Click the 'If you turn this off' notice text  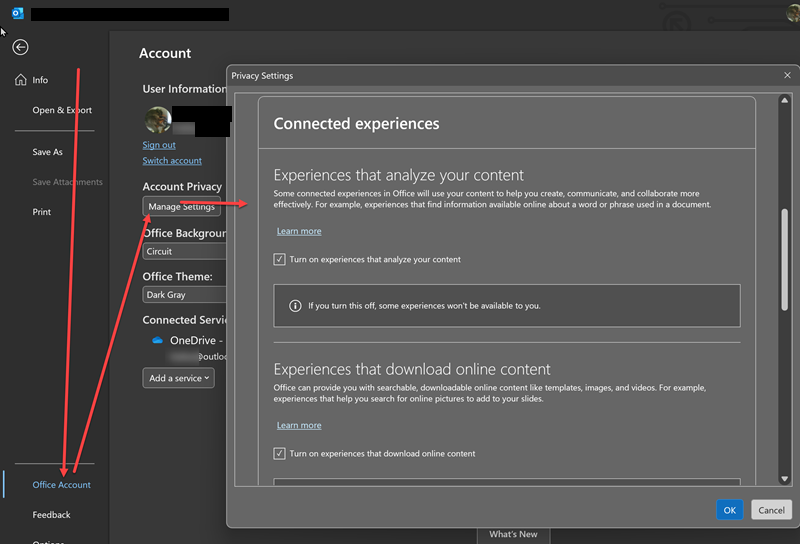pyautogui.click(x=424, y=306)
